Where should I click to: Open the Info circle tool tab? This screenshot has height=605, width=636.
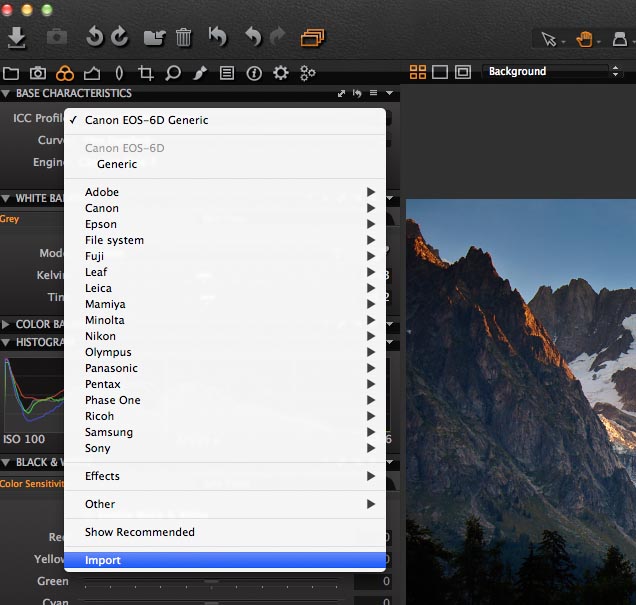[x=254, y=73]
